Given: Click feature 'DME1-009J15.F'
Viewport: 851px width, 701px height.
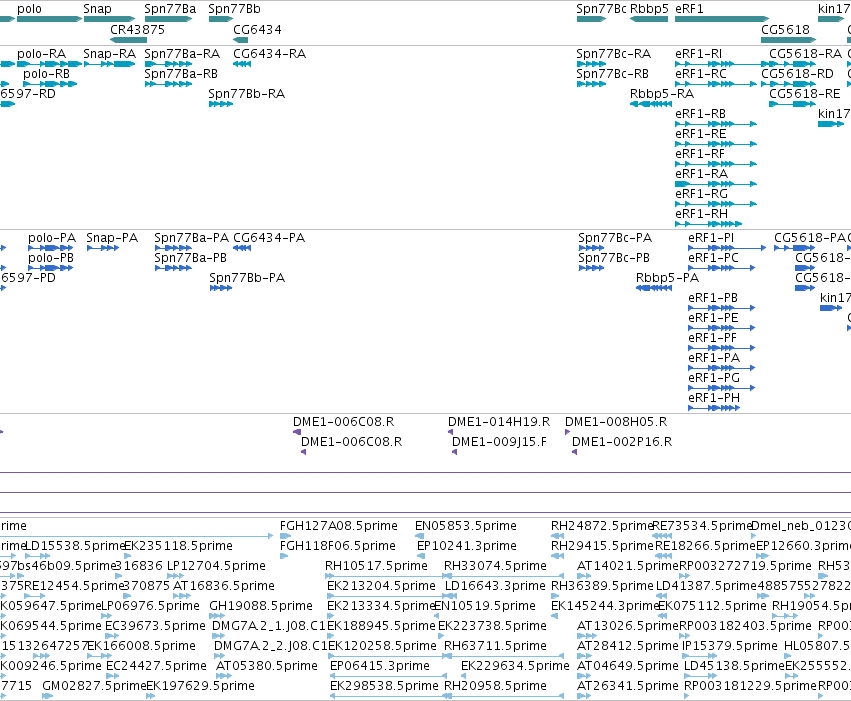Looking at the screenshot, I should click(x=499, y=443).
